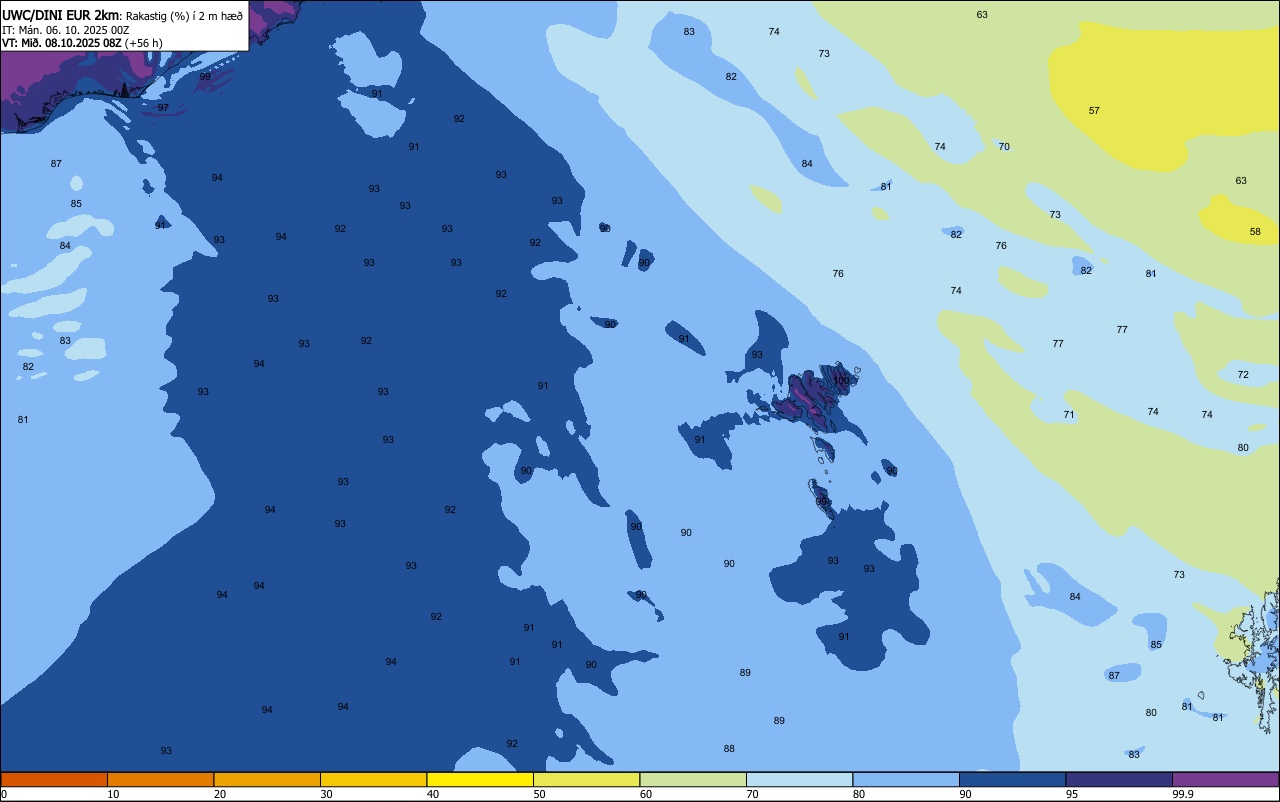The image size is (1280, 802).
Task: Click the humidity value 58 on the map
Action: click(x=1255, y=232)
